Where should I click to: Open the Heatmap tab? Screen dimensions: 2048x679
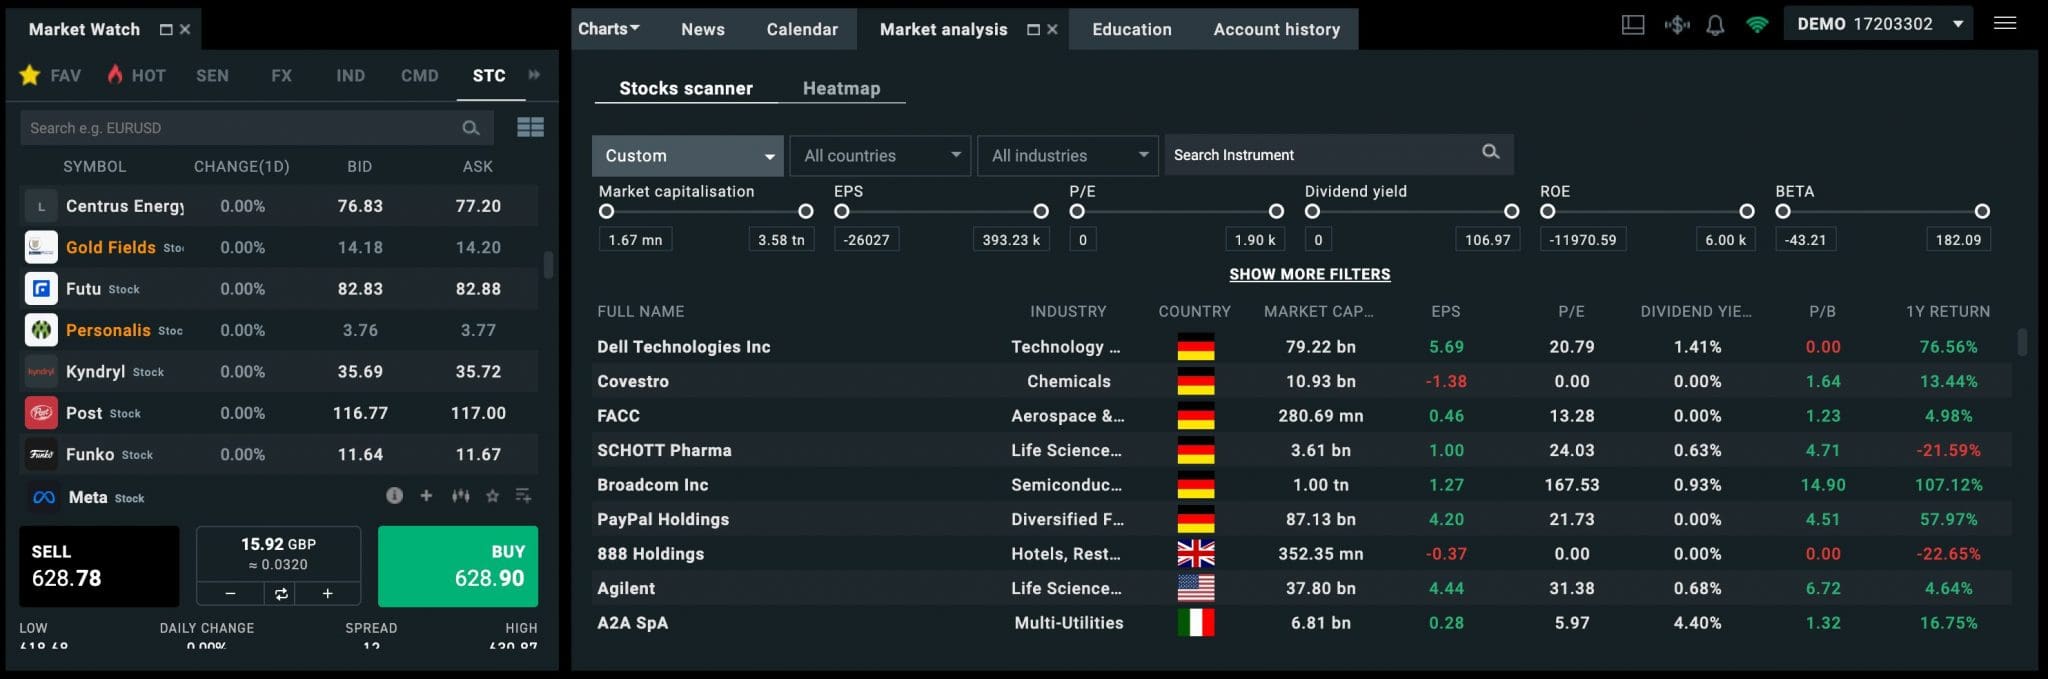842,88
